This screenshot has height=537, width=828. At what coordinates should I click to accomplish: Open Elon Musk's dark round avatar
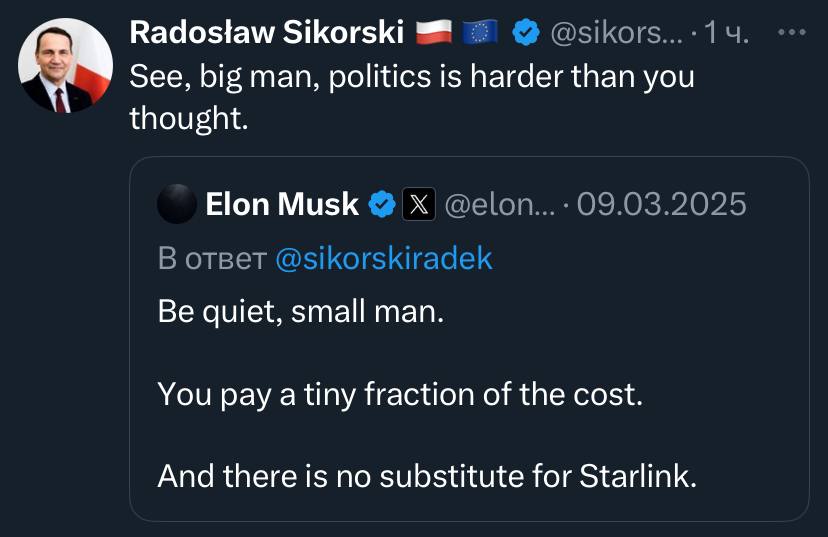point(177,204)
